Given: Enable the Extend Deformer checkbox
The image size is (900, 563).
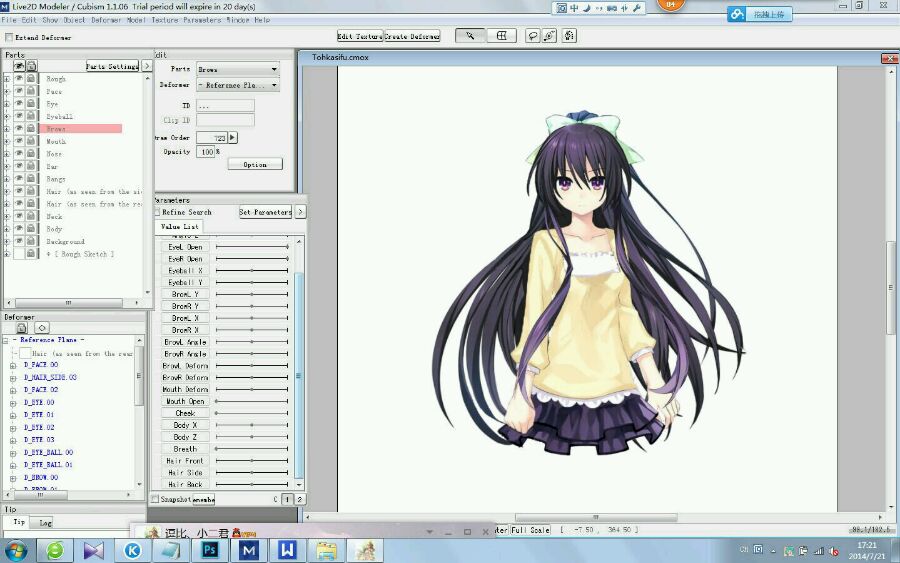Looking at the screenshot, I should (x=9, y=37).
